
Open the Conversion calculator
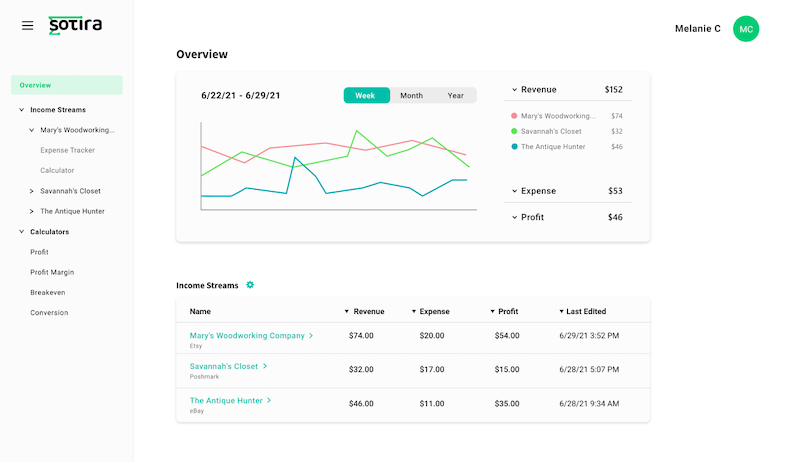49,313
